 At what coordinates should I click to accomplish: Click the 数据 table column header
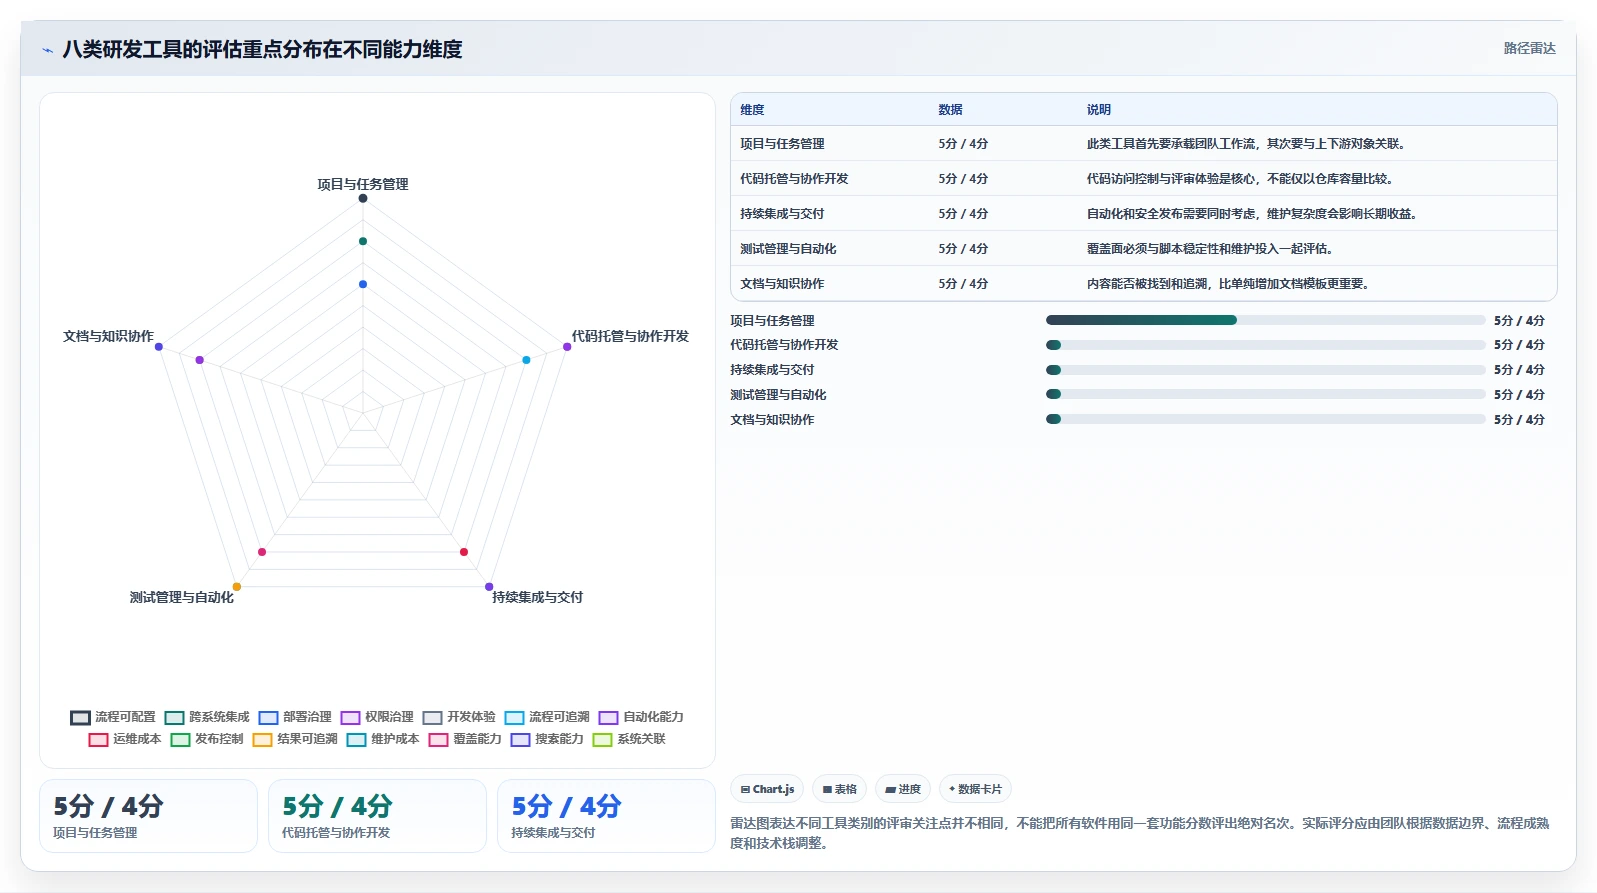pyautogui.click(x=950, y=110)
